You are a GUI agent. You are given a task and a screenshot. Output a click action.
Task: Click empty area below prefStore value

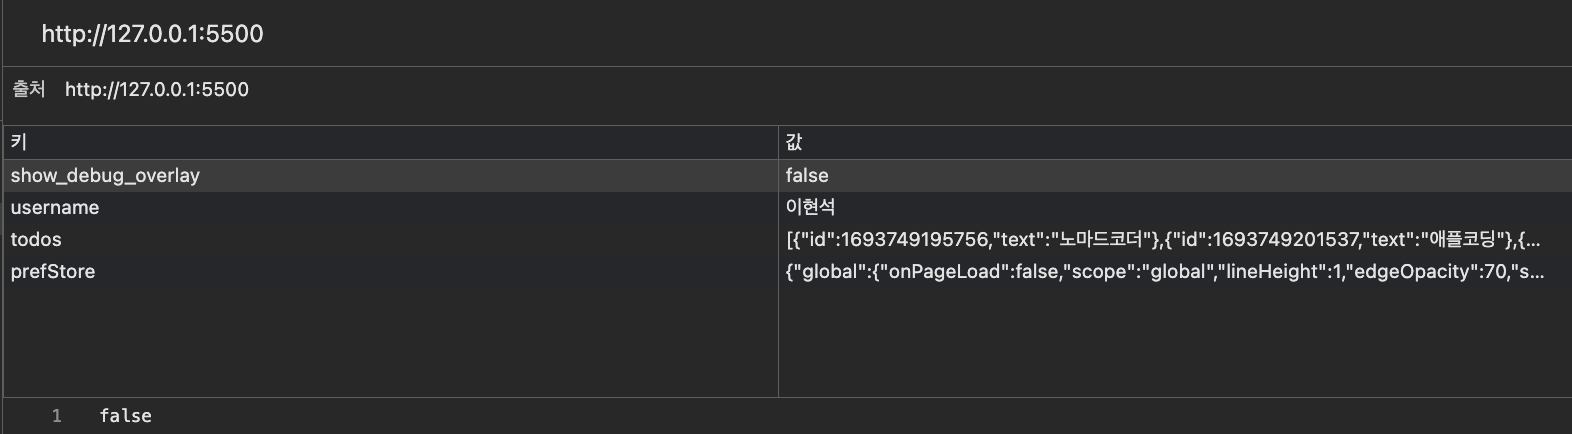(x=1175, y=342)
